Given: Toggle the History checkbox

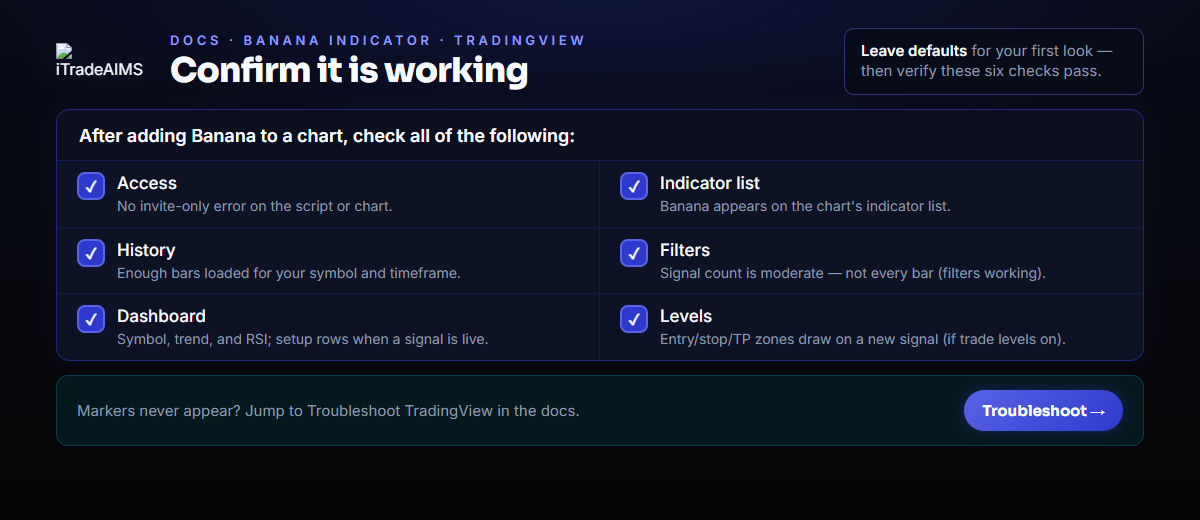Looking at the screenshot, I should click(x=91, y=253).
